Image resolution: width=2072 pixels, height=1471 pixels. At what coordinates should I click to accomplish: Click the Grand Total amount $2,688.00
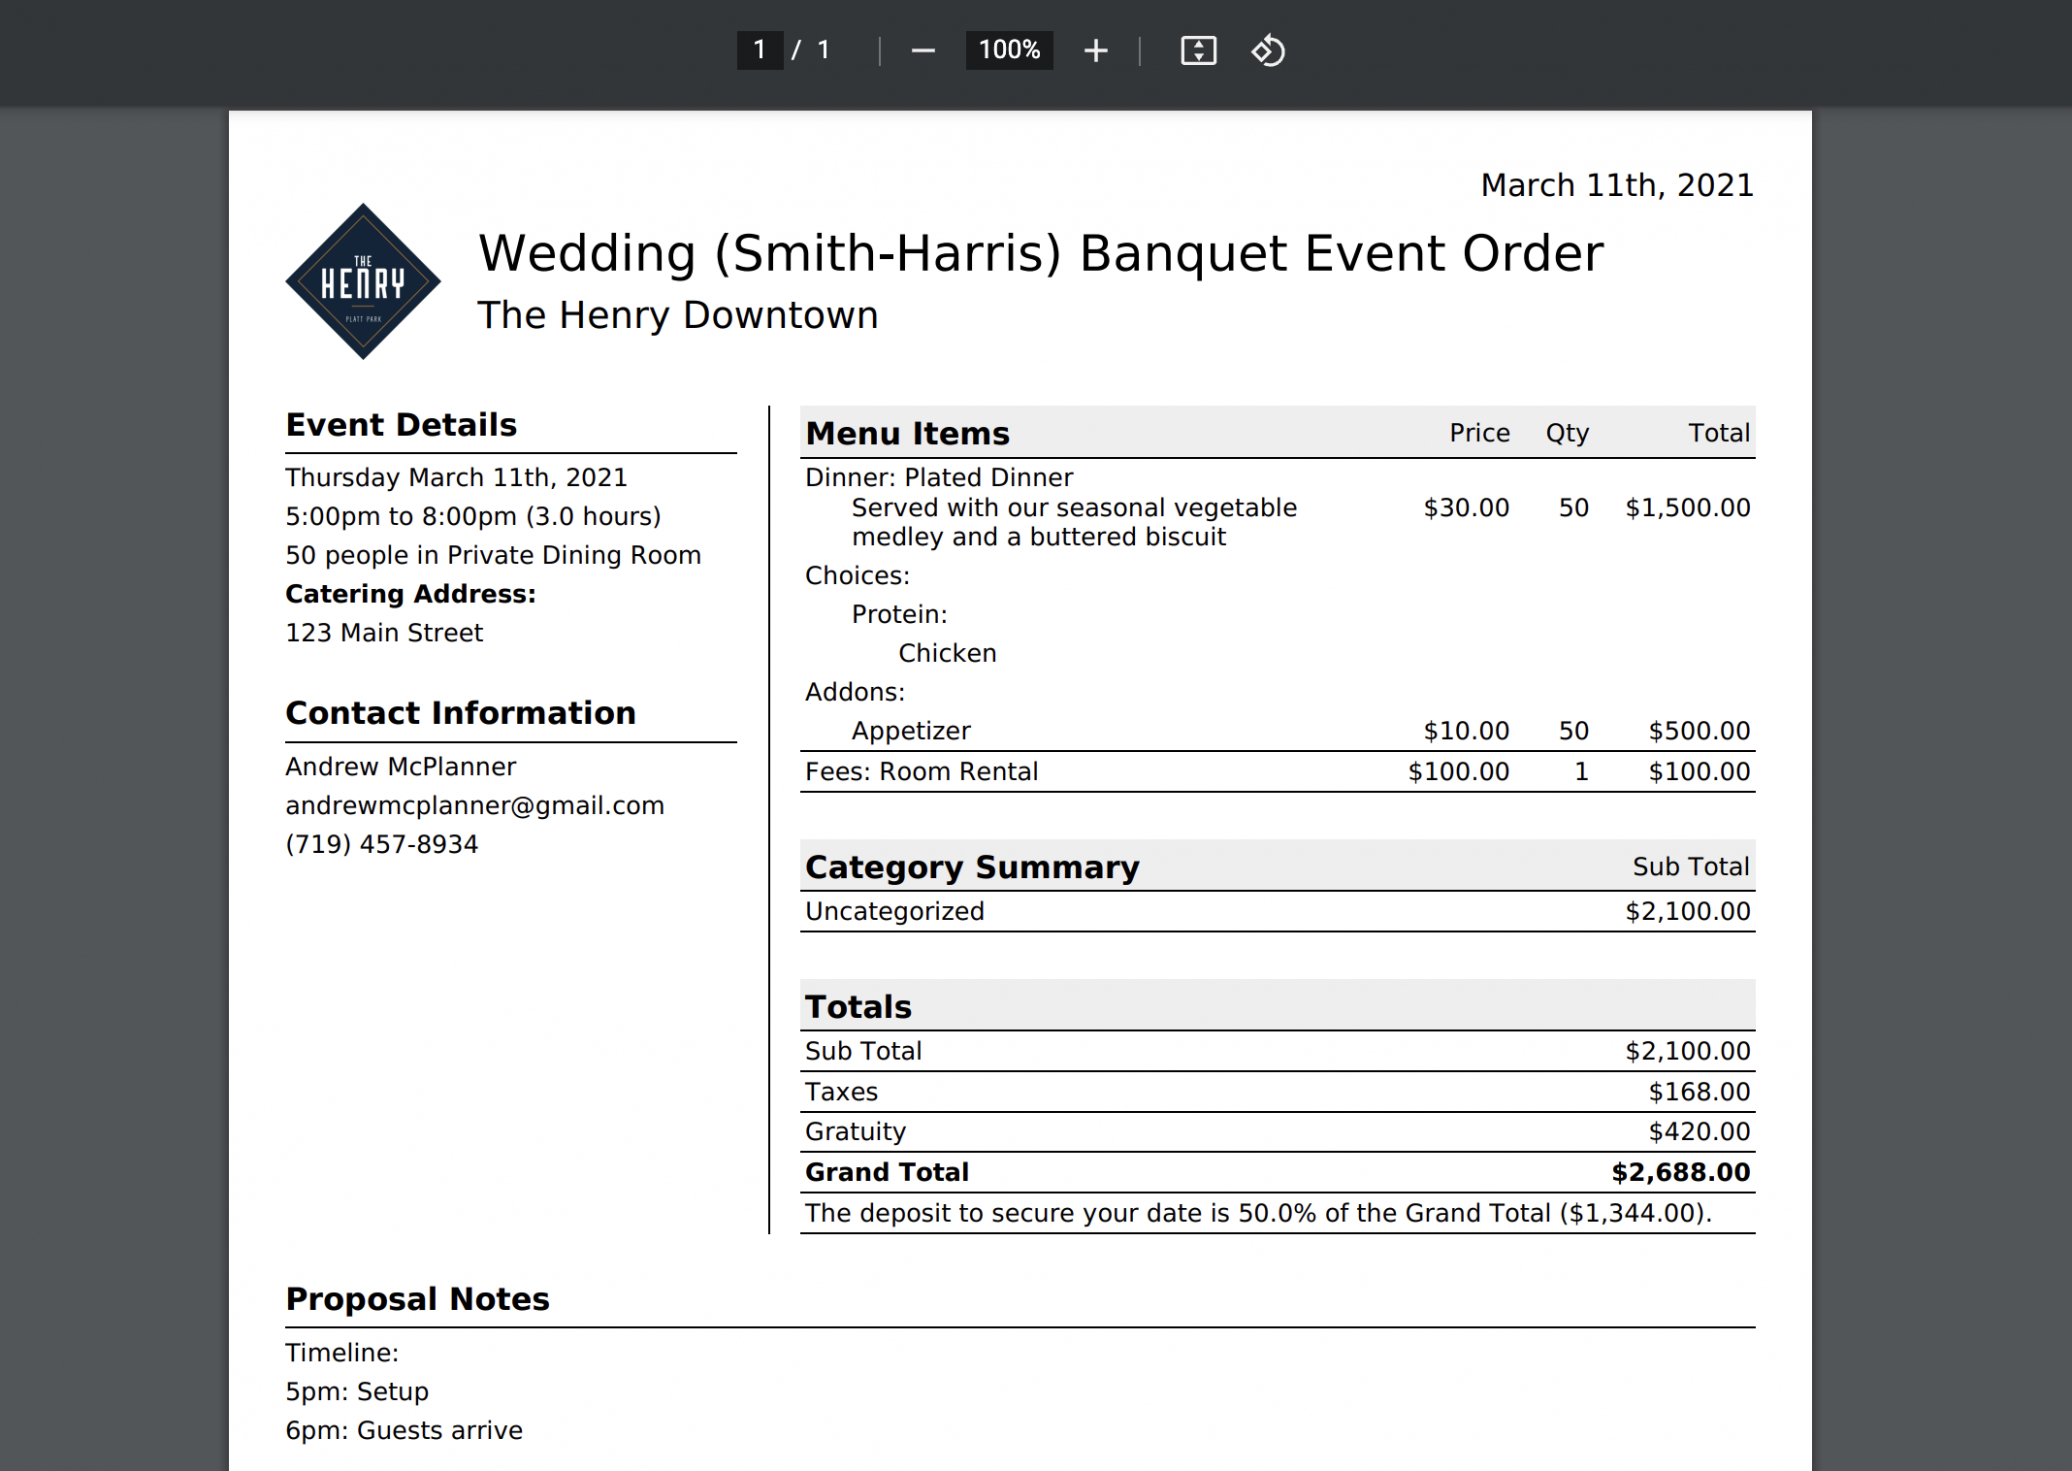click(x=1680, y=1172)
